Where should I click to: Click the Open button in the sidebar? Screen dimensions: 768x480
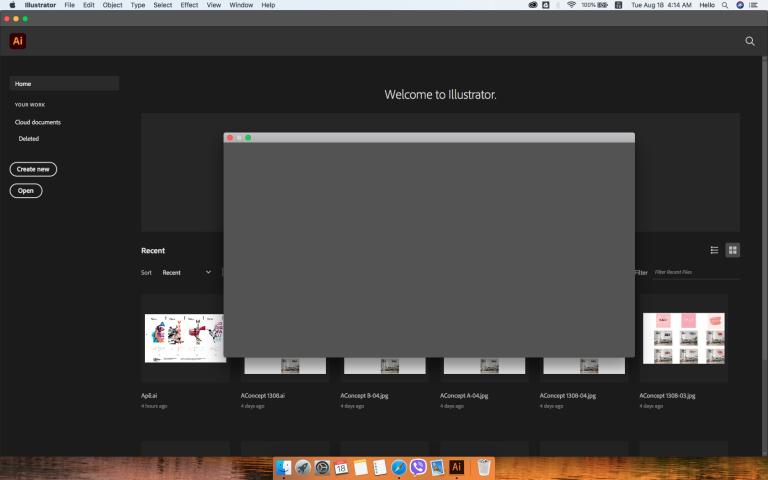(x=26, y=191)
